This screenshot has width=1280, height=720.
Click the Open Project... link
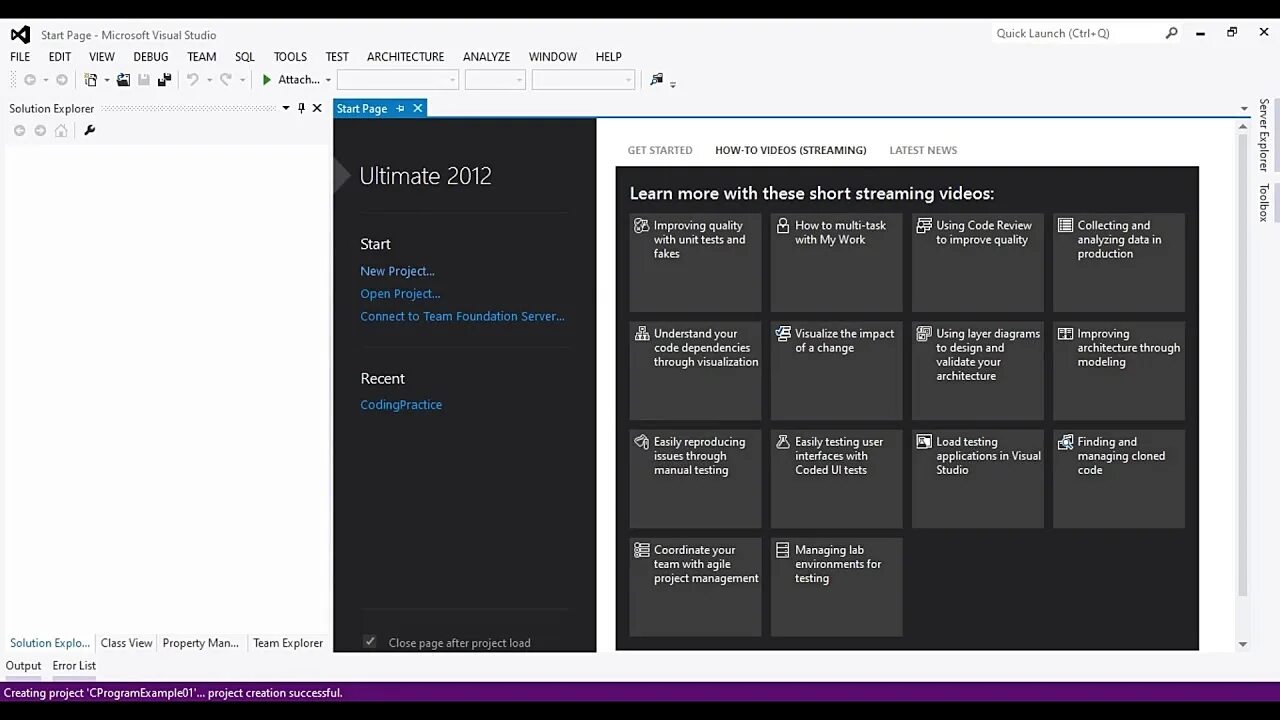tap(400, 294)
